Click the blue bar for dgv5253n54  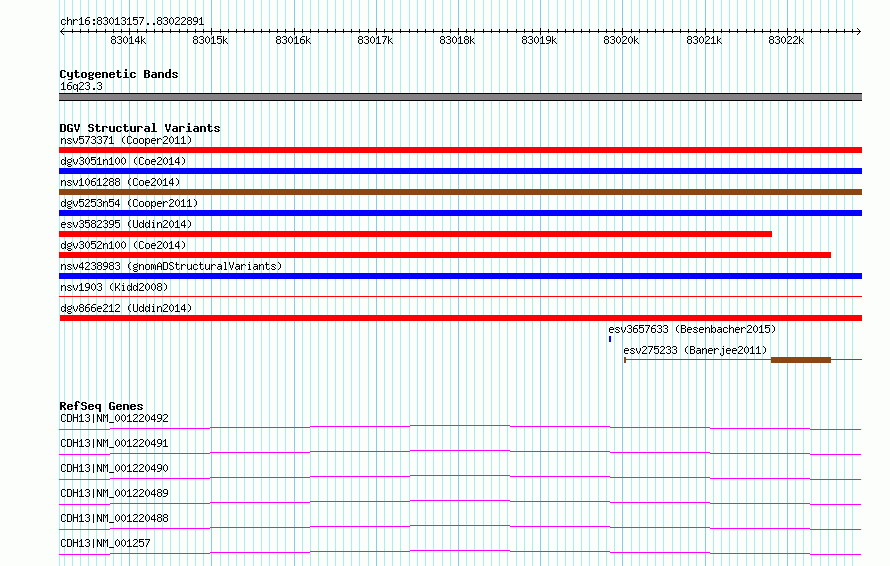tap(460, 213)
